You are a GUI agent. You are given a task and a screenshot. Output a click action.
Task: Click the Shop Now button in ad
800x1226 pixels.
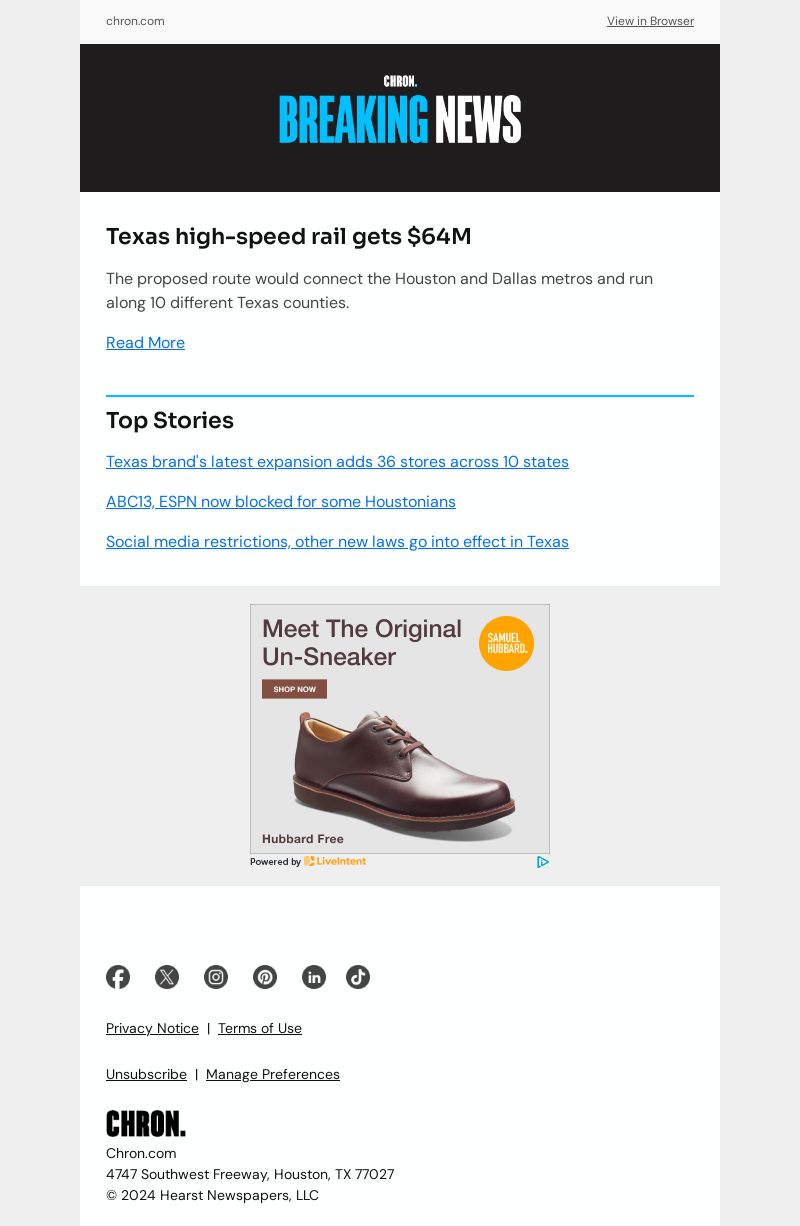294,689
